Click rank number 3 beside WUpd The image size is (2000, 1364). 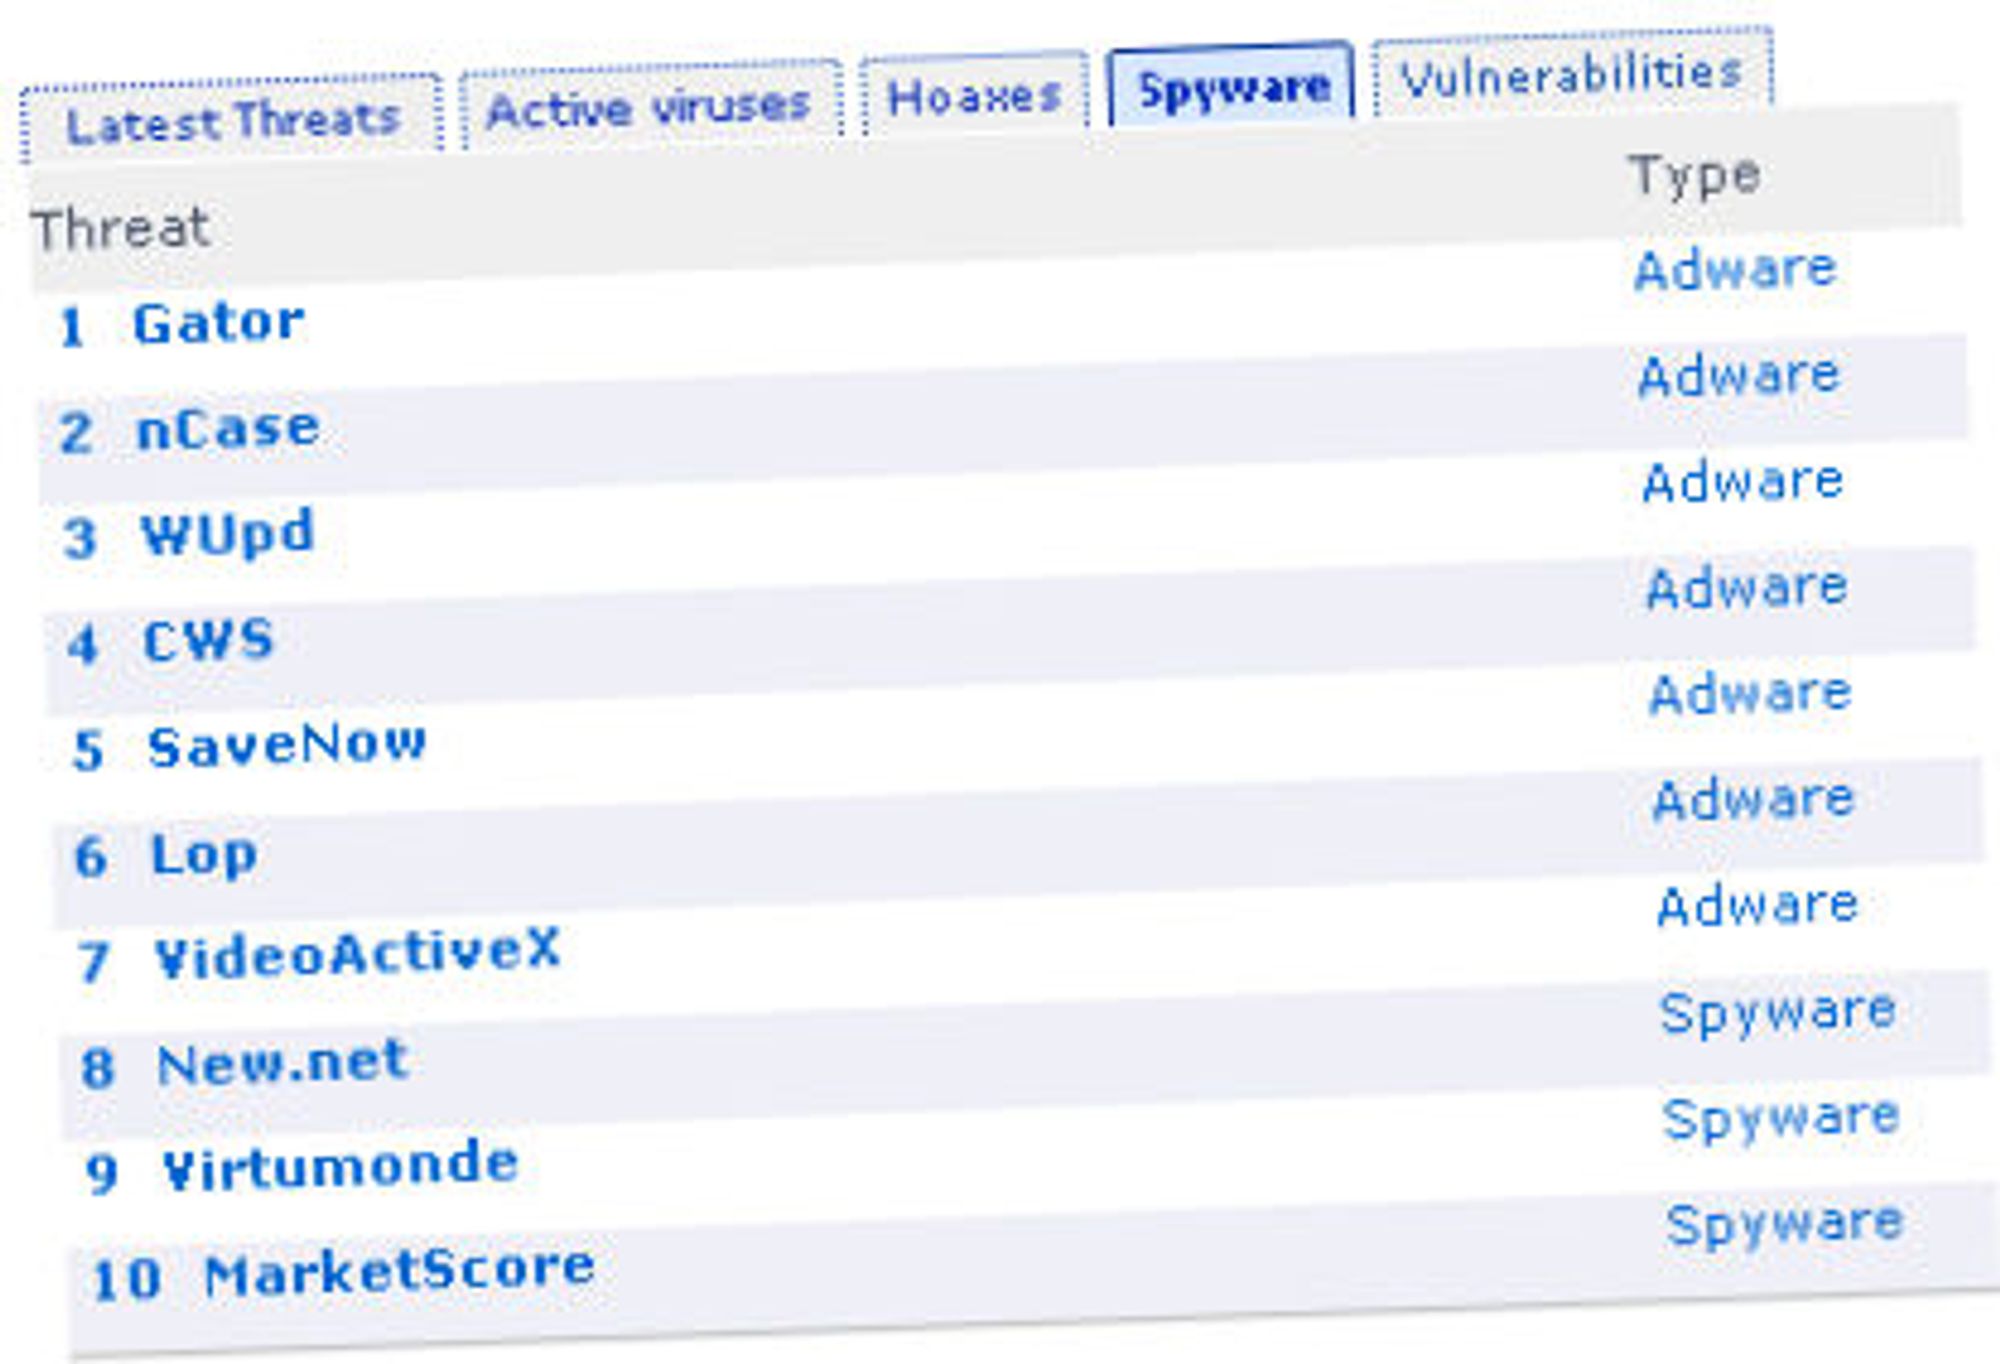pos(80,539)
